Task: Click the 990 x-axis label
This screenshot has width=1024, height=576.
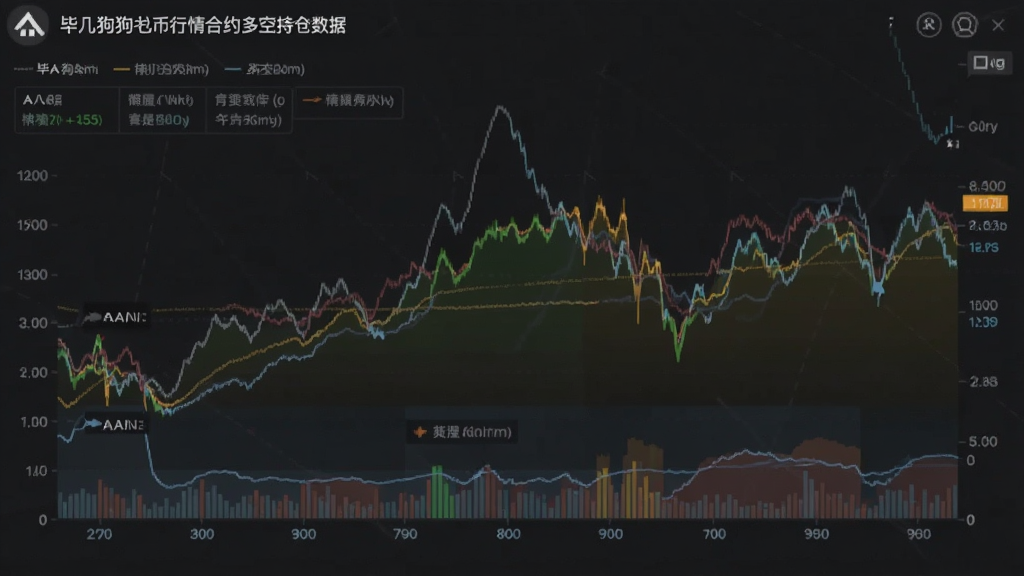Action: click(816, 534)
